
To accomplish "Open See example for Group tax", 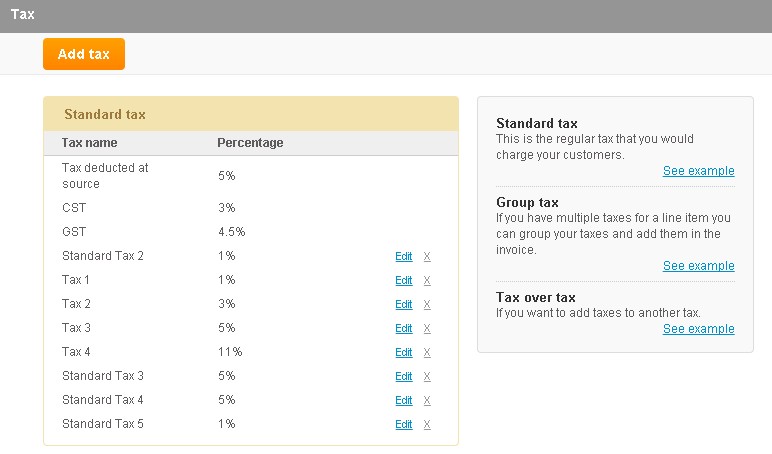I will tap(699, 266).
